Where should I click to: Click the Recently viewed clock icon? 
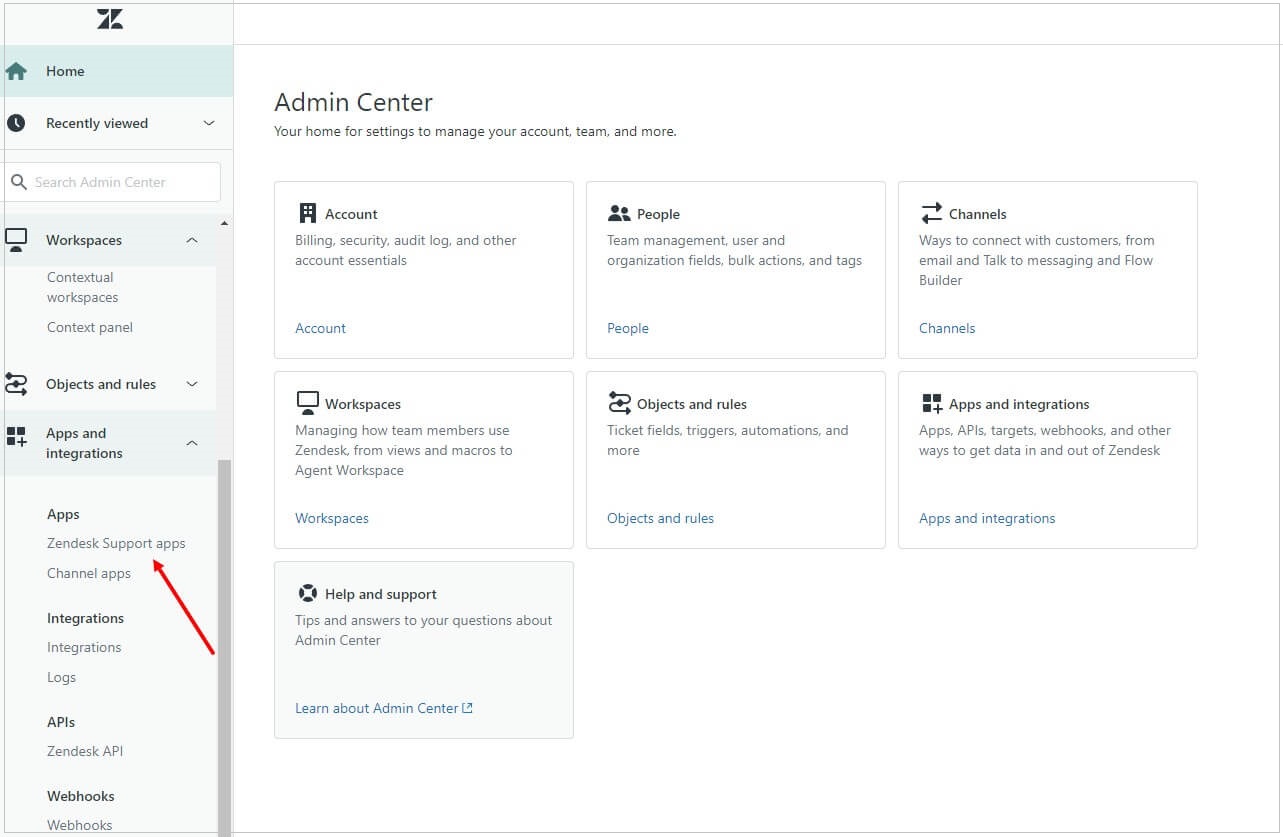15,123
